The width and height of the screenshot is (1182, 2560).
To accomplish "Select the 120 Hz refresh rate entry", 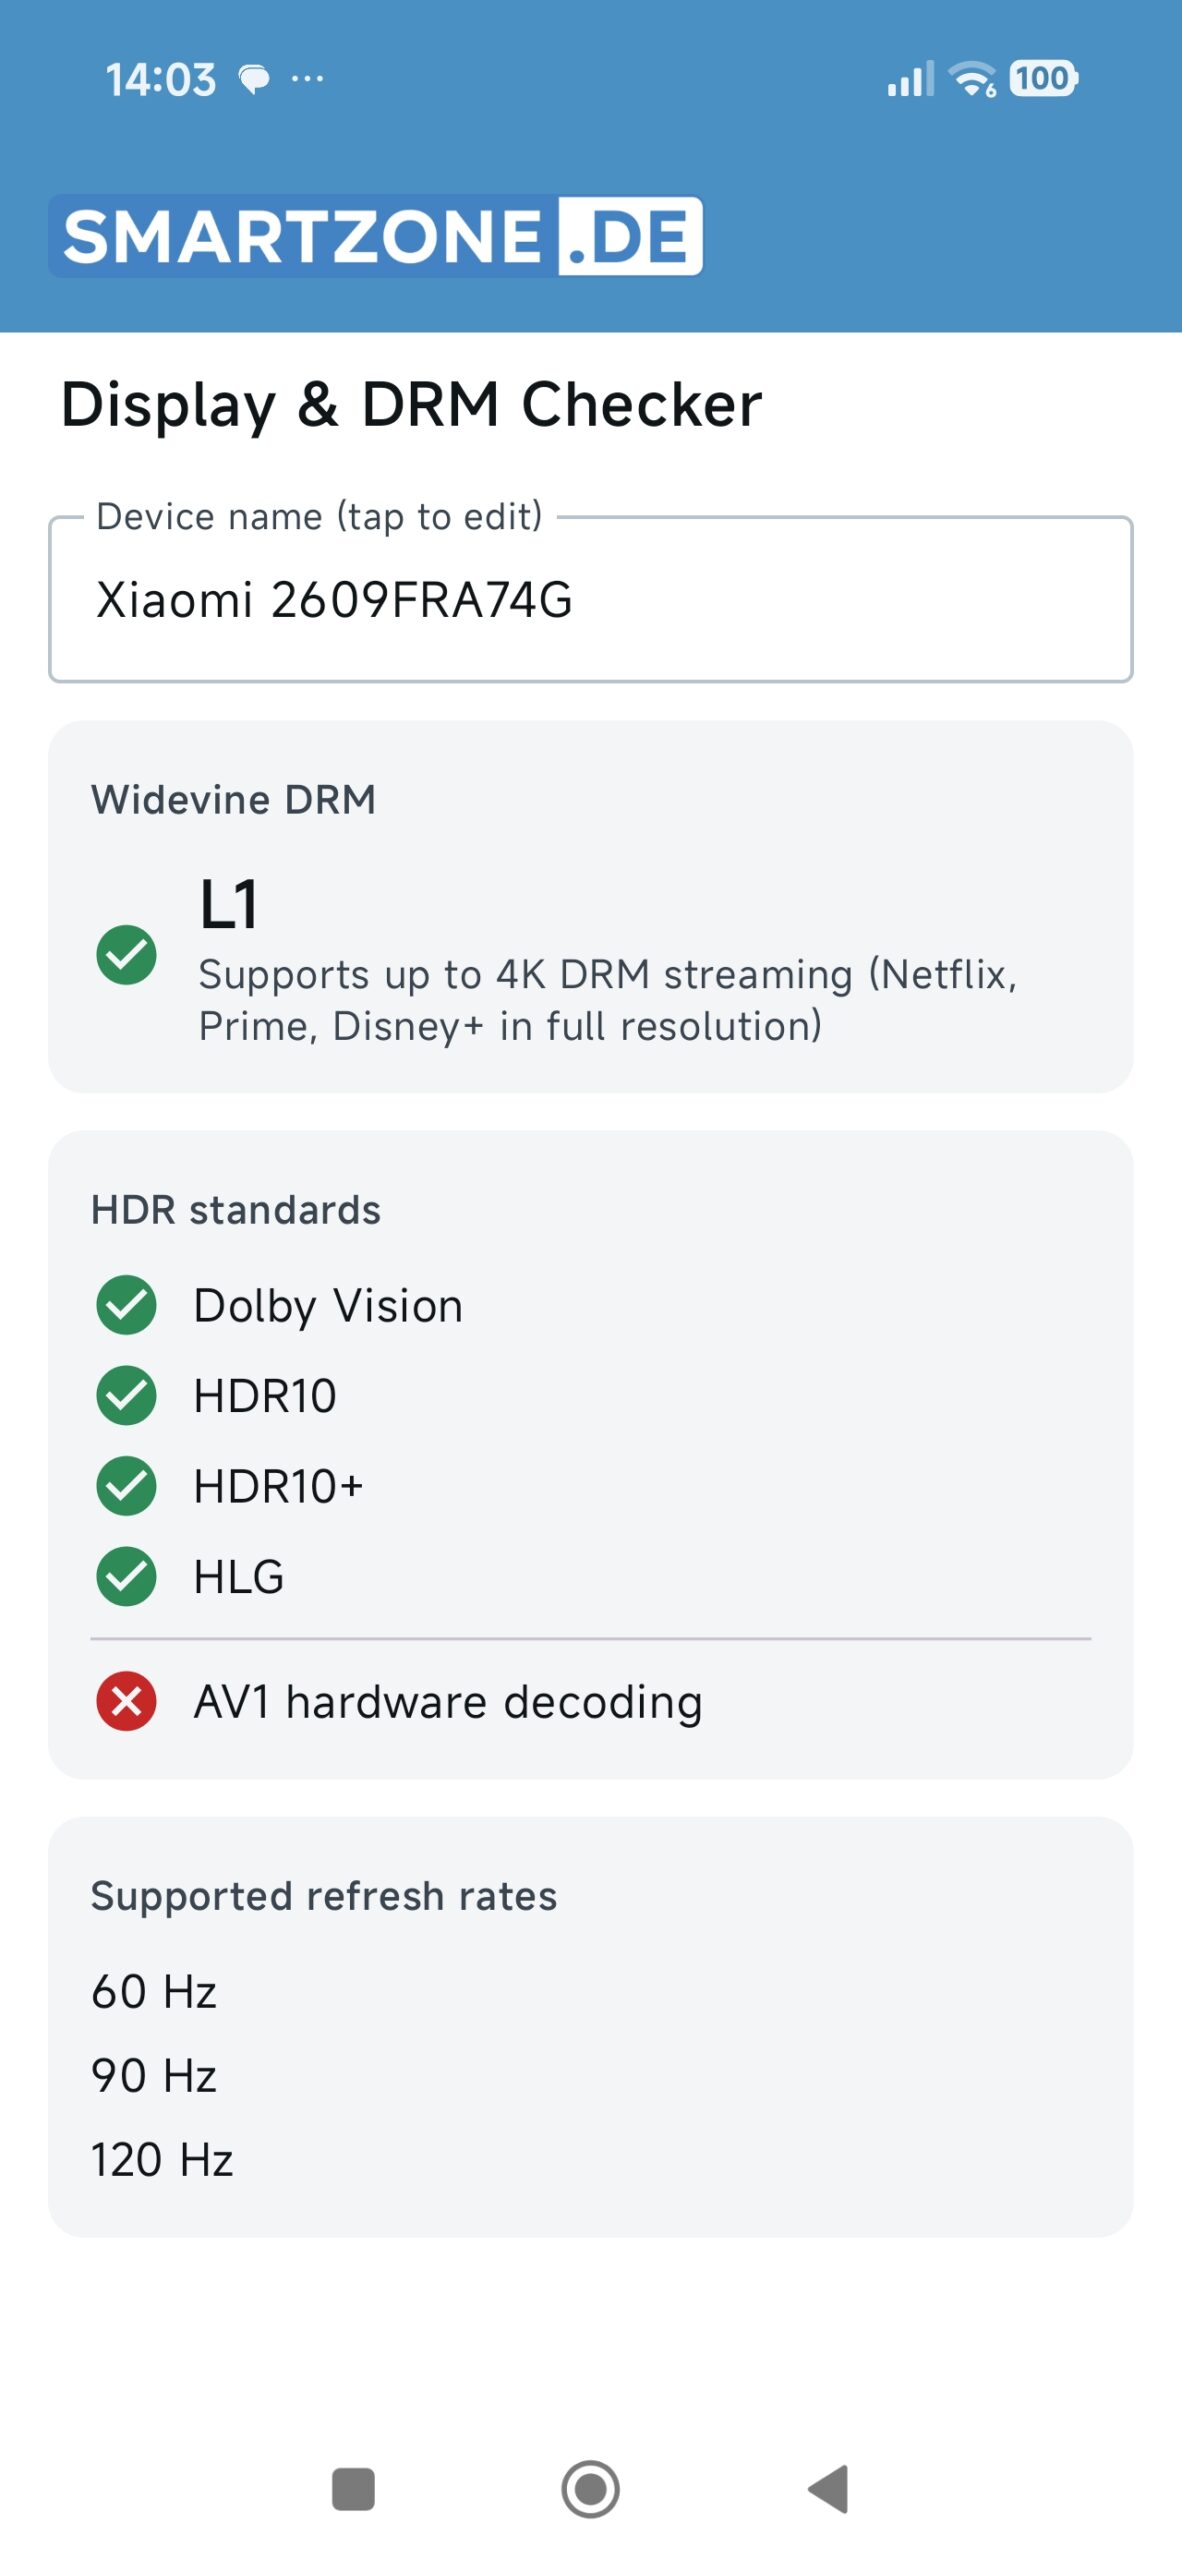I will point(162,2159).
